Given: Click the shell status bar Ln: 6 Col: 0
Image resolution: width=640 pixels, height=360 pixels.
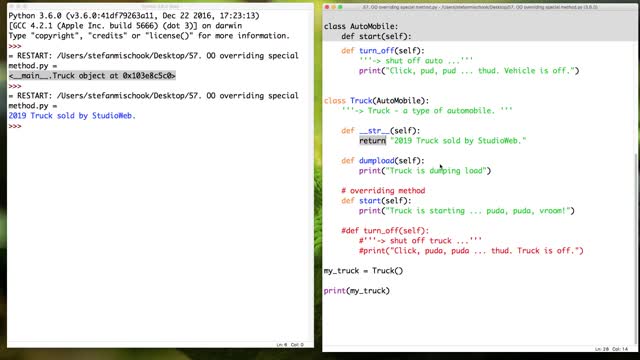Looking at the screenshot, I should [290, 345].
